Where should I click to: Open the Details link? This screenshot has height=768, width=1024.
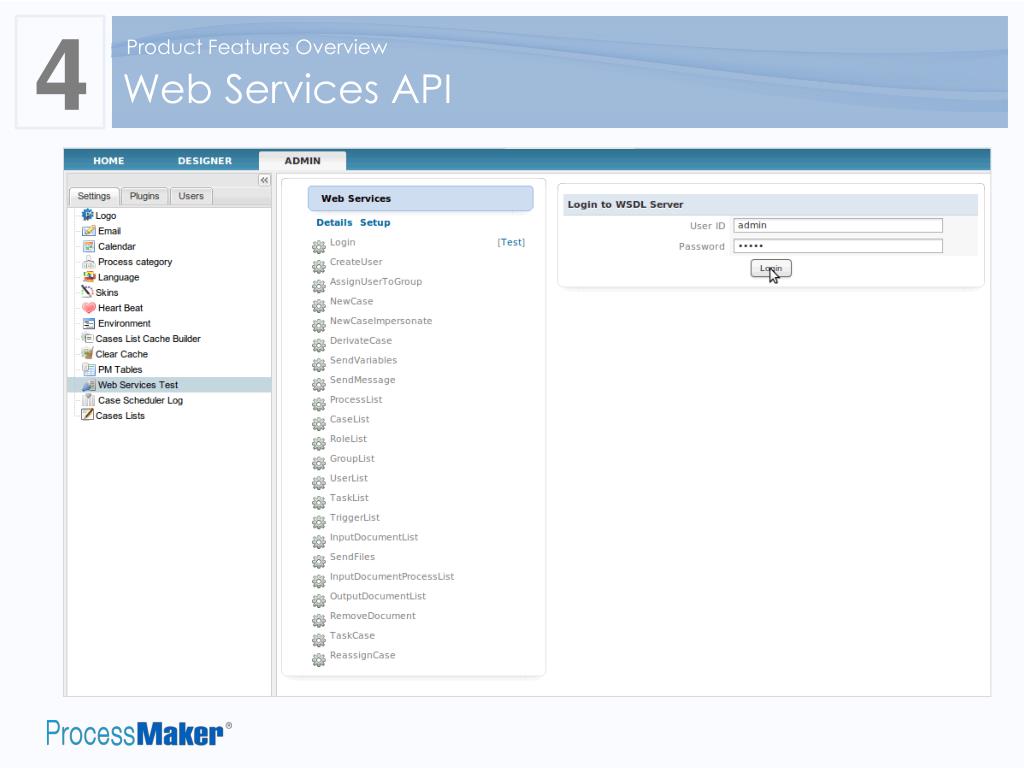click(x=334, y=223)
